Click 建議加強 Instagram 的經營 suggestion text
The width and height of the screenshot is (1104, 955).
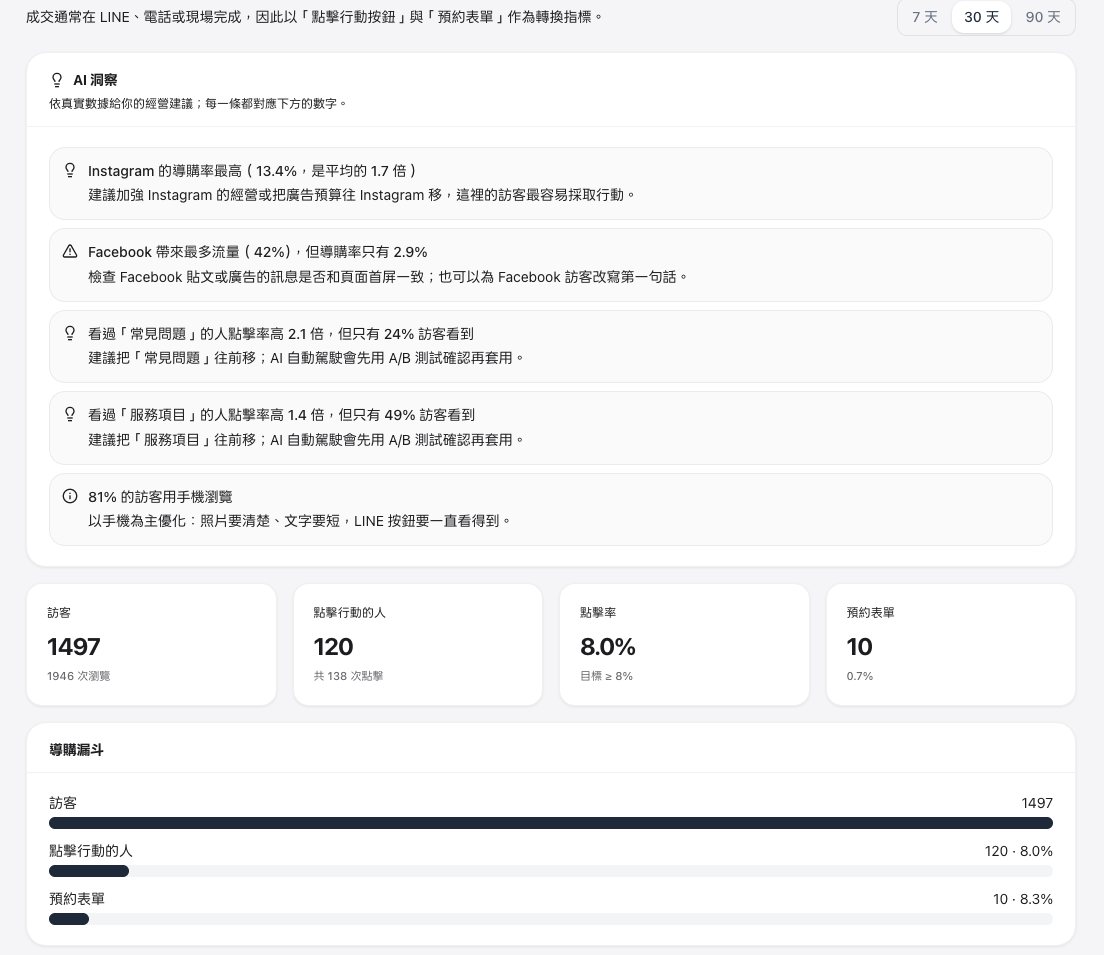[x=361, y=194]
